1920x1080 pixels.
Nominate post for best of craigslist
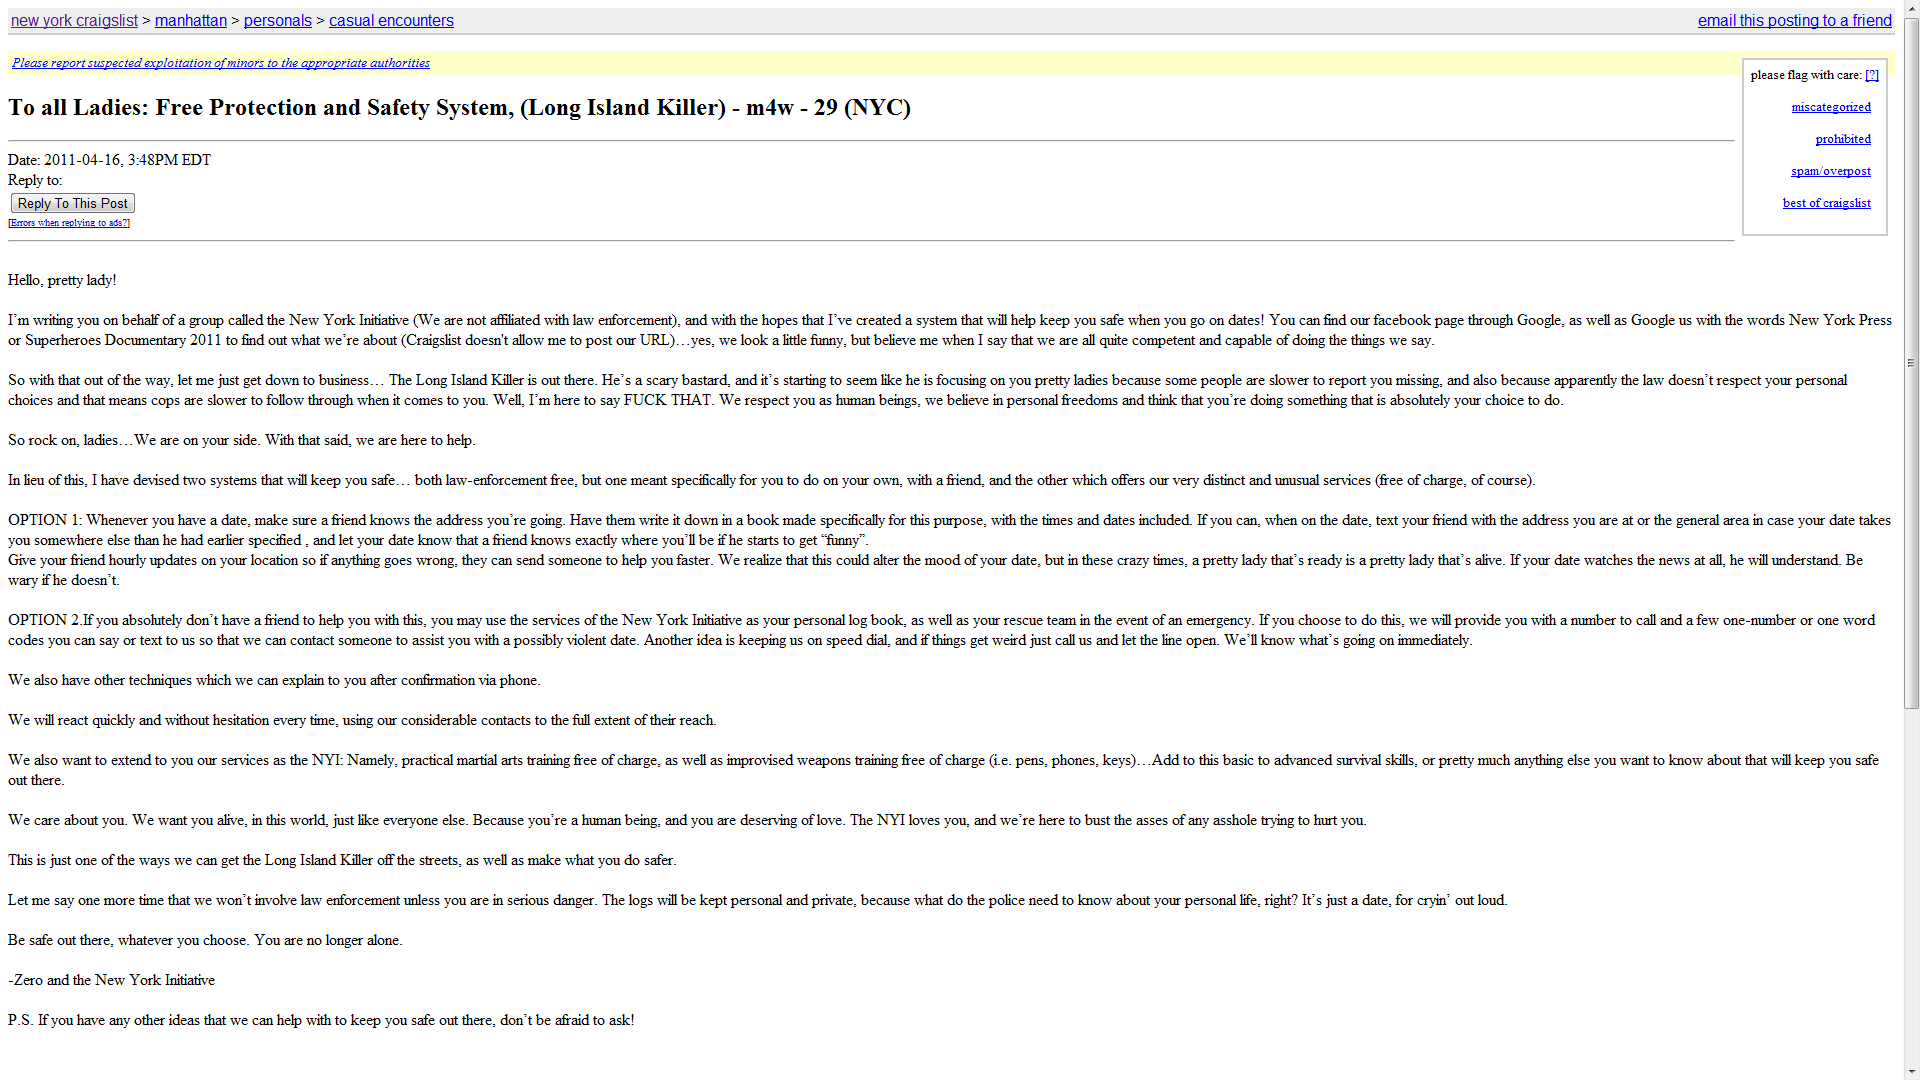tap(1826, 203)
